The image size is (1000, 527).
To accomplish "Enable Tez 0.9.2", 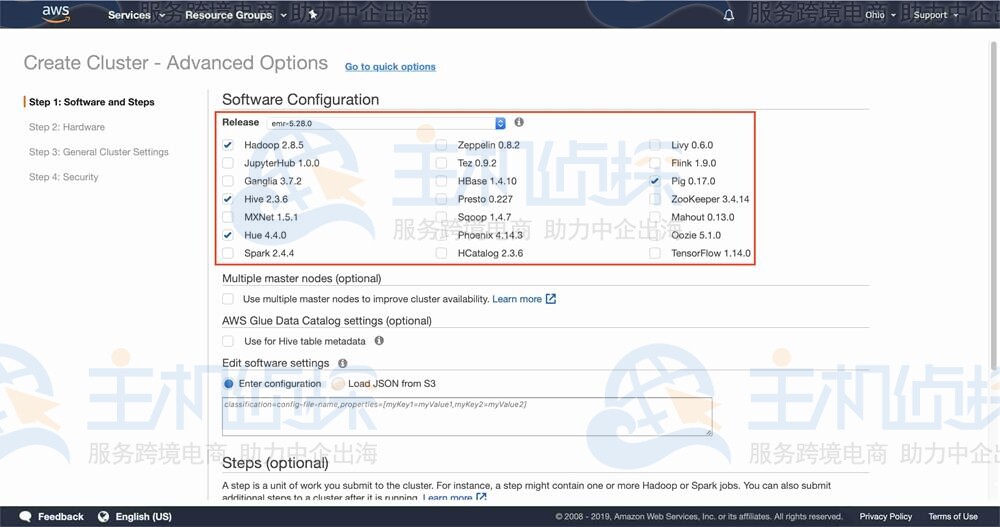I will click(441, 163).
